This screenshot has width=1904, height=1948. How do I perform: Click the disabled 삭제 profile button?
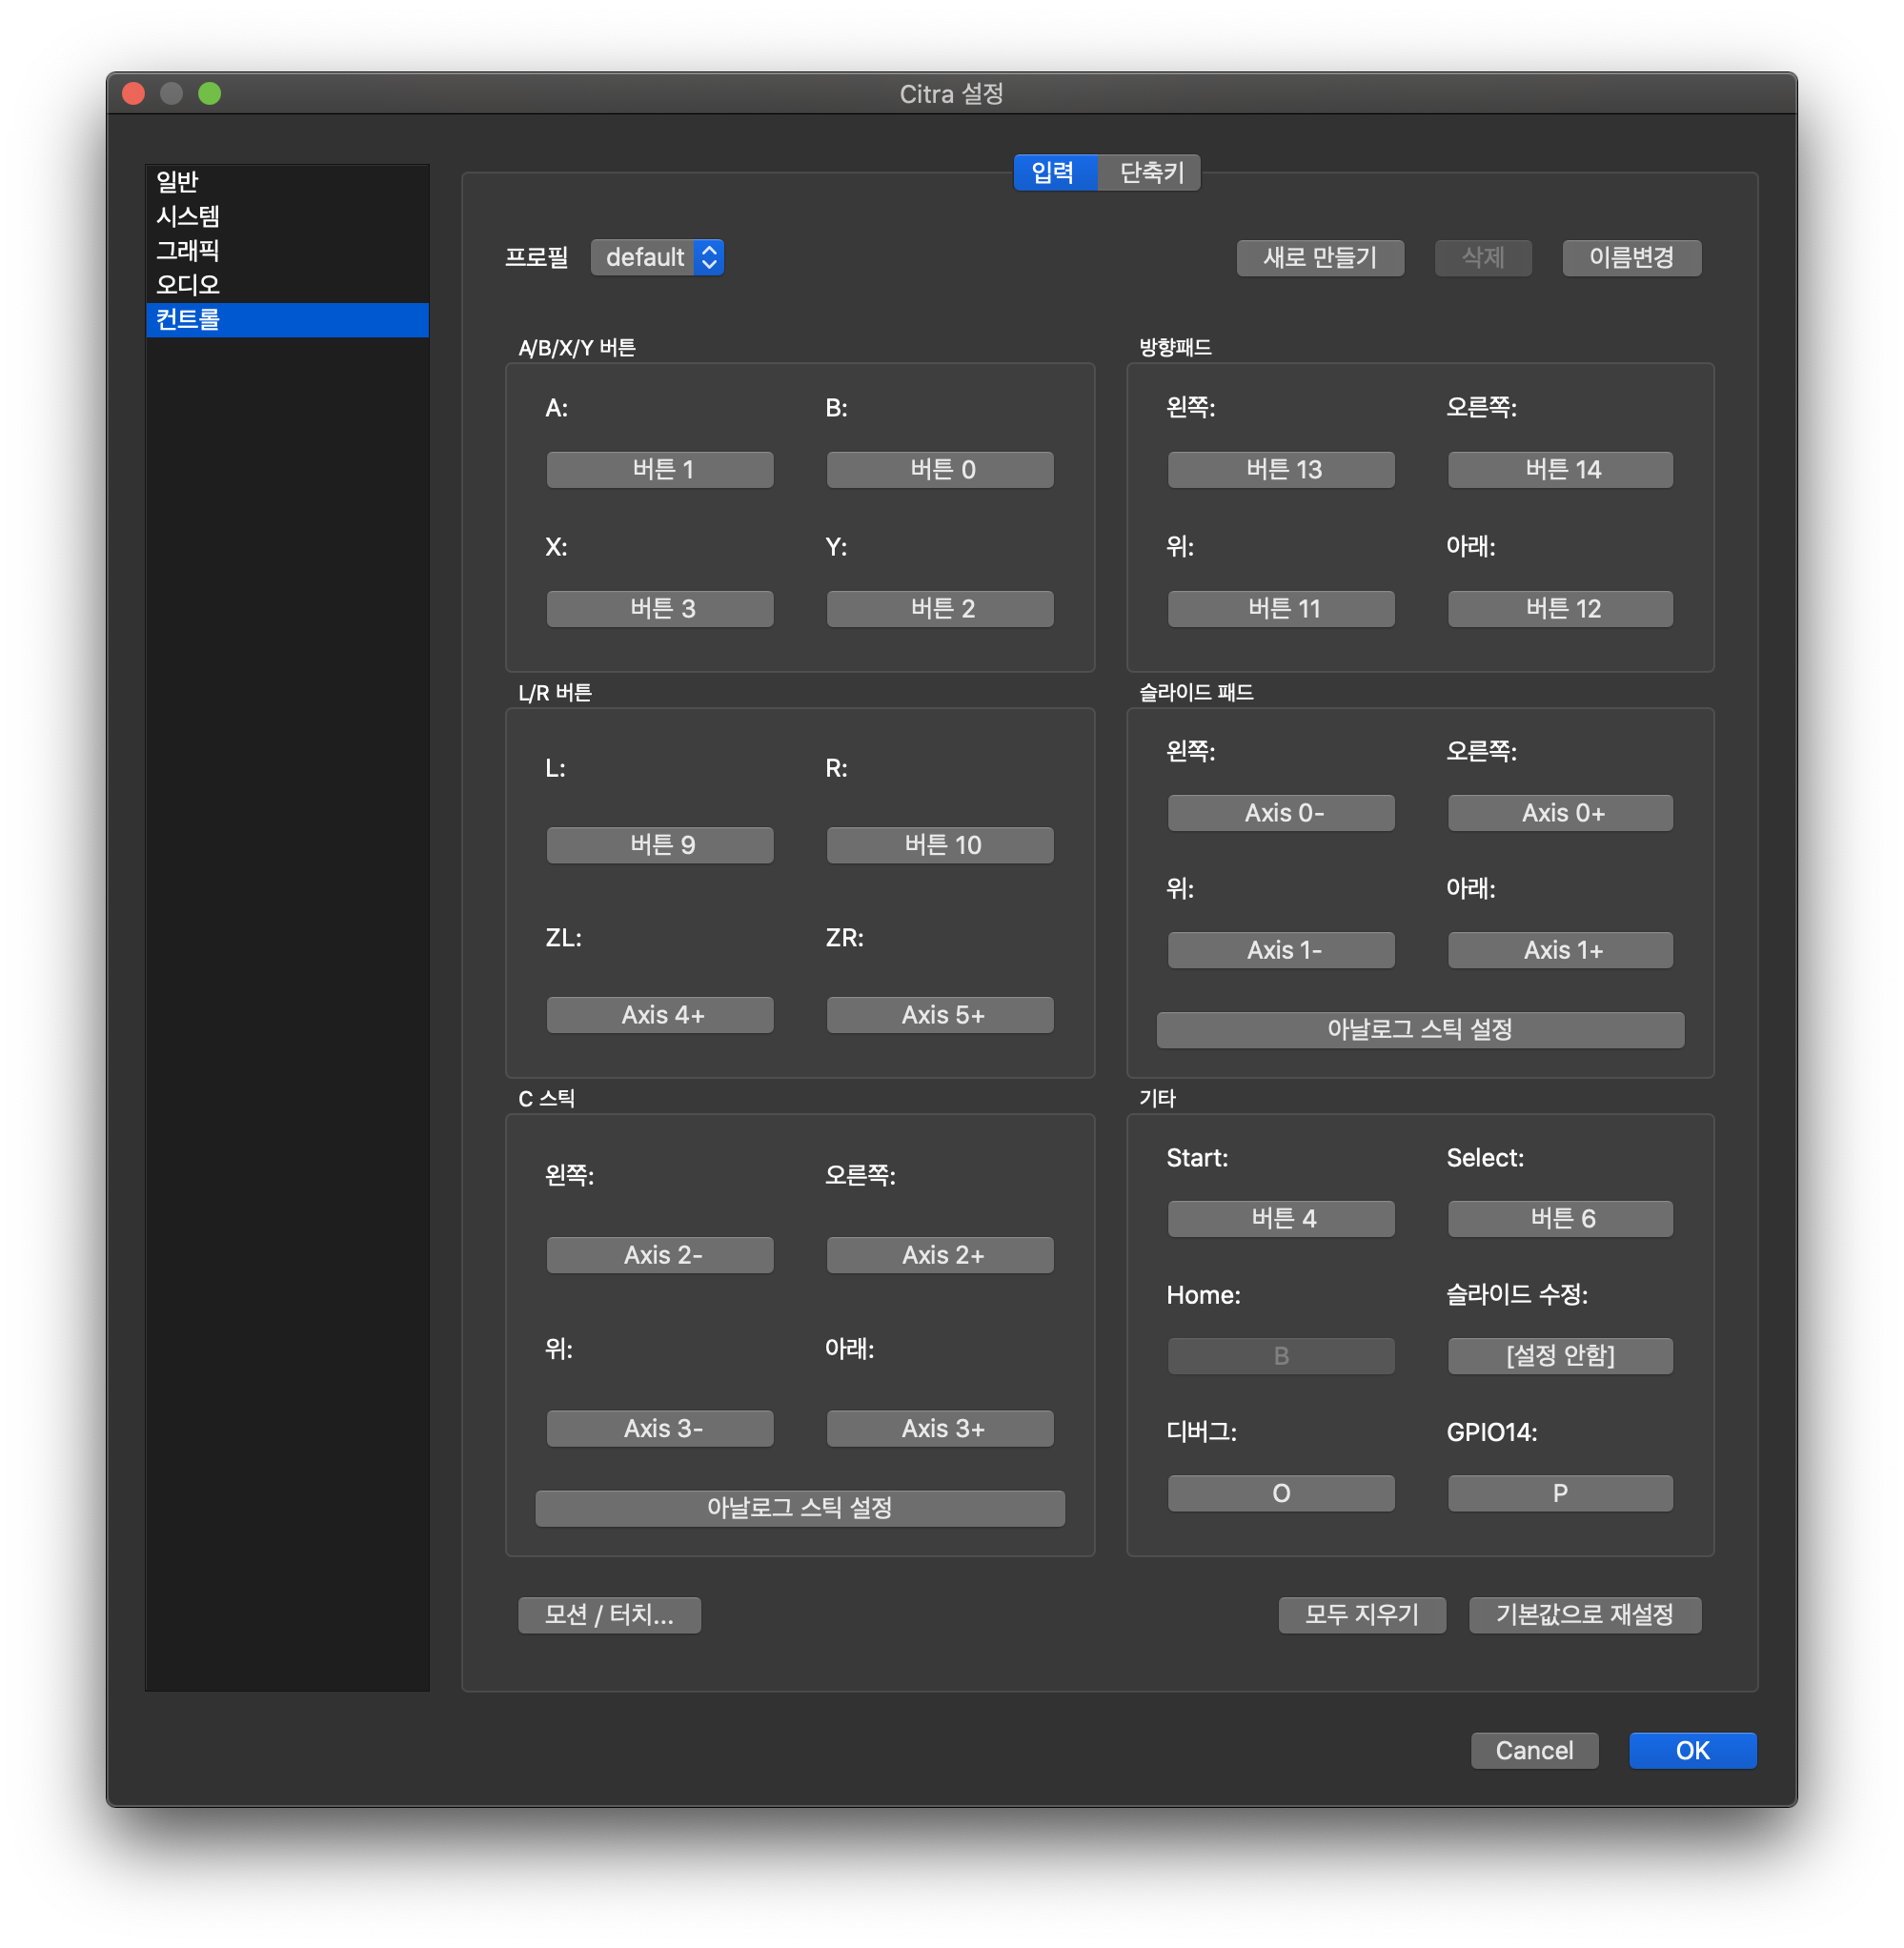coord(1483,258)
